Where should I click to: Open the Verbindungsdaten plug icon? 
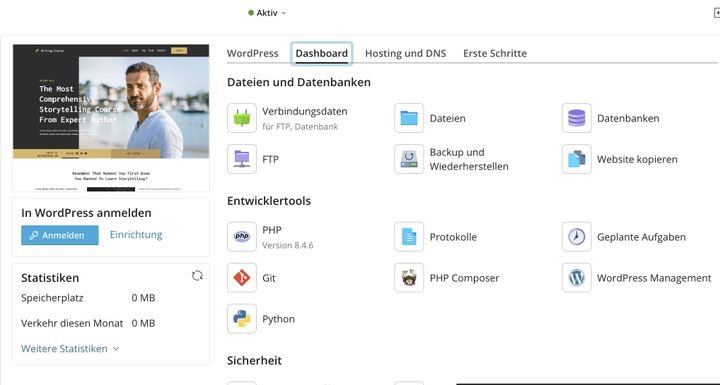pos(242,118)
